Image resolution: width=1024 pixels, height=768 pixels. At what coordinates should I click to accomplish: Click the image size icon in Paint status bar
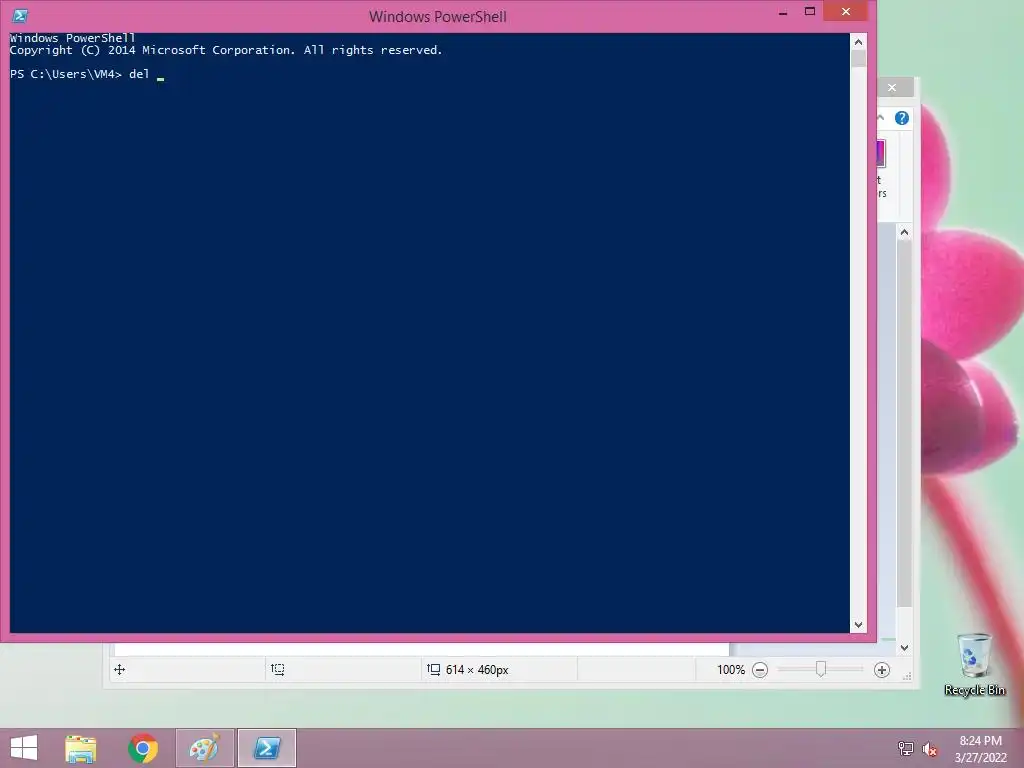(433, 669)
